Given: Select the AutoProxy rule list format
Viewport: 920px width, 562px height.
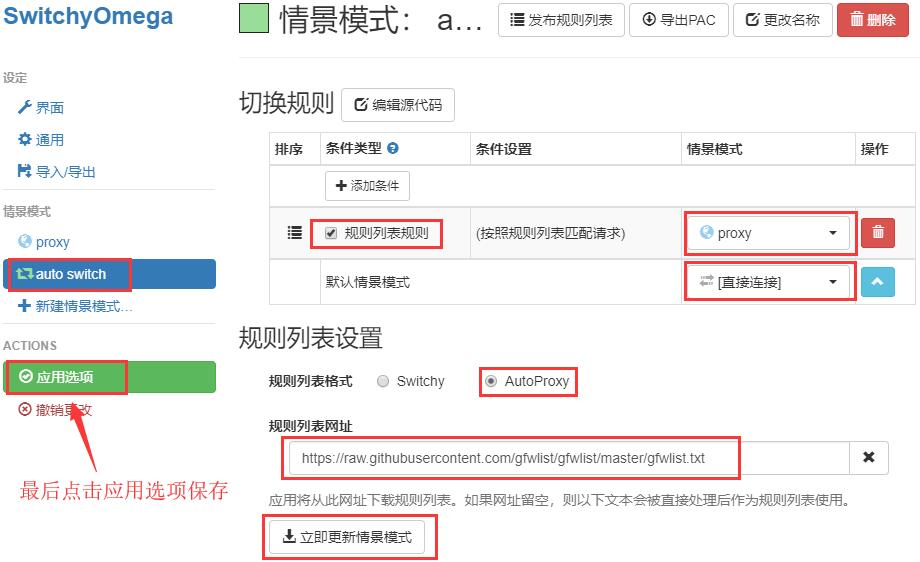Looking at the screenshot, I should (491, 381).
